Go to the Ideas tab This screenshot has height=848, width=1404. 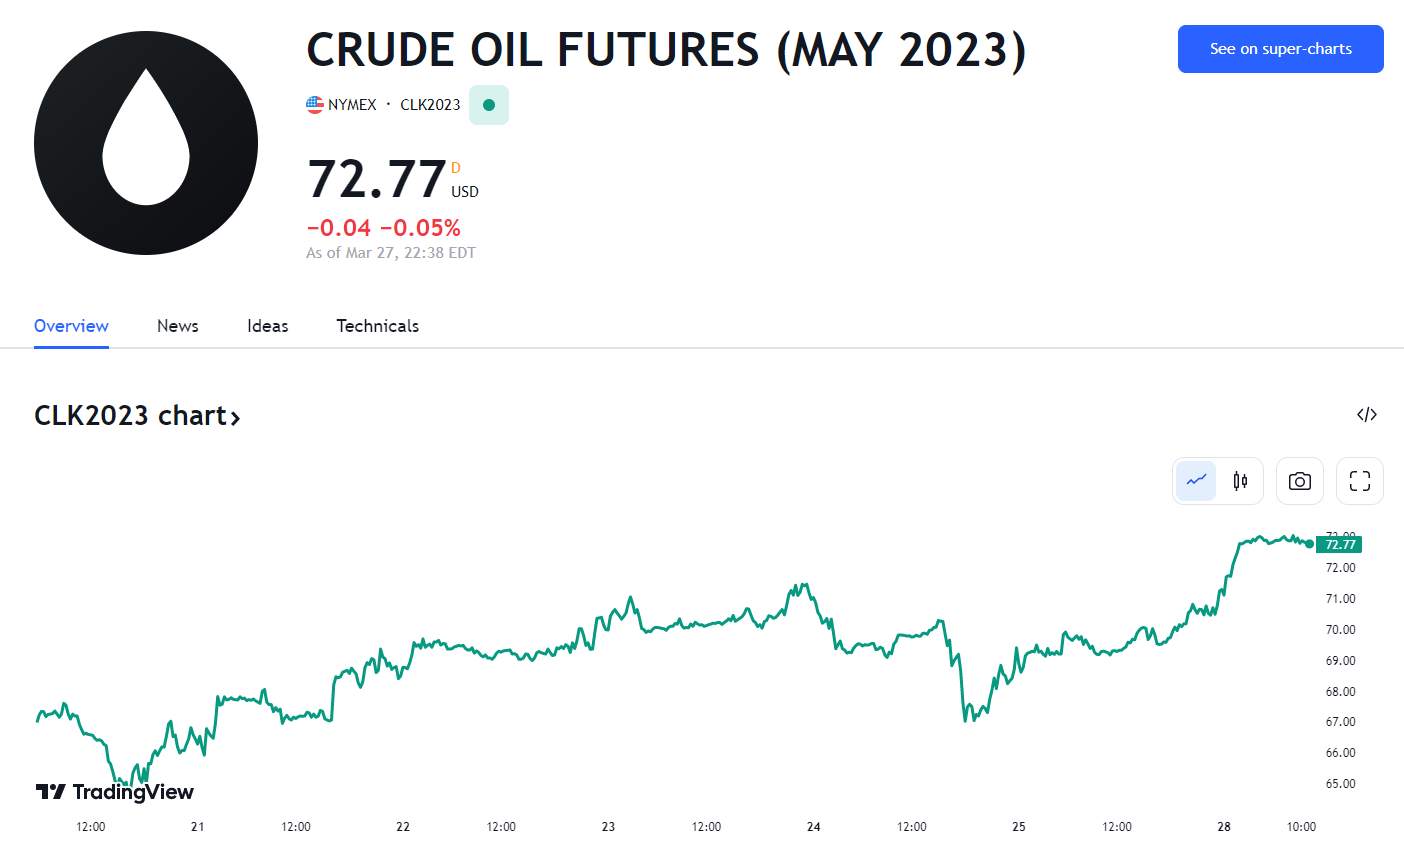coord(268,326)
